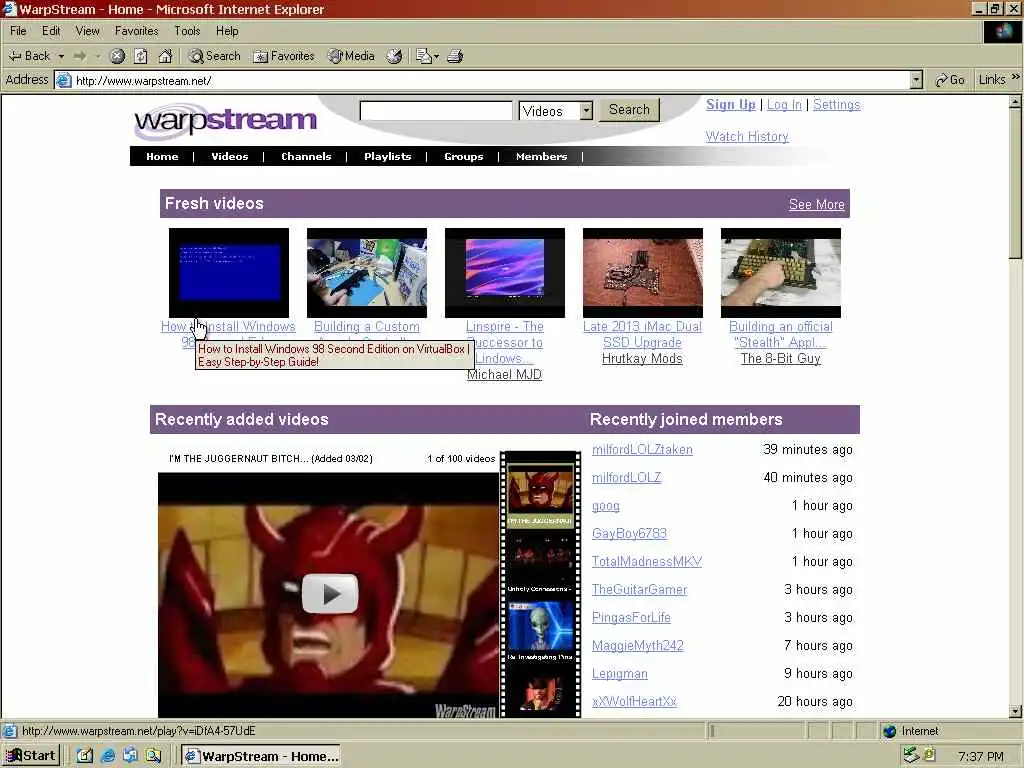Click the History toolbar icon
The height and width of the screenshot is (768, 1024).
coord(394,56)
